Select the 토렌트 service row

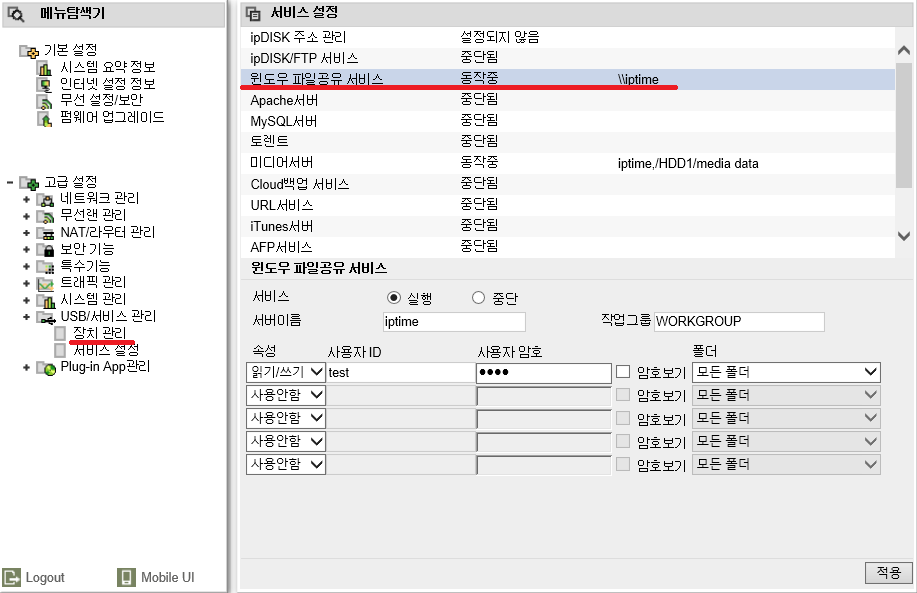coord(568,142)
